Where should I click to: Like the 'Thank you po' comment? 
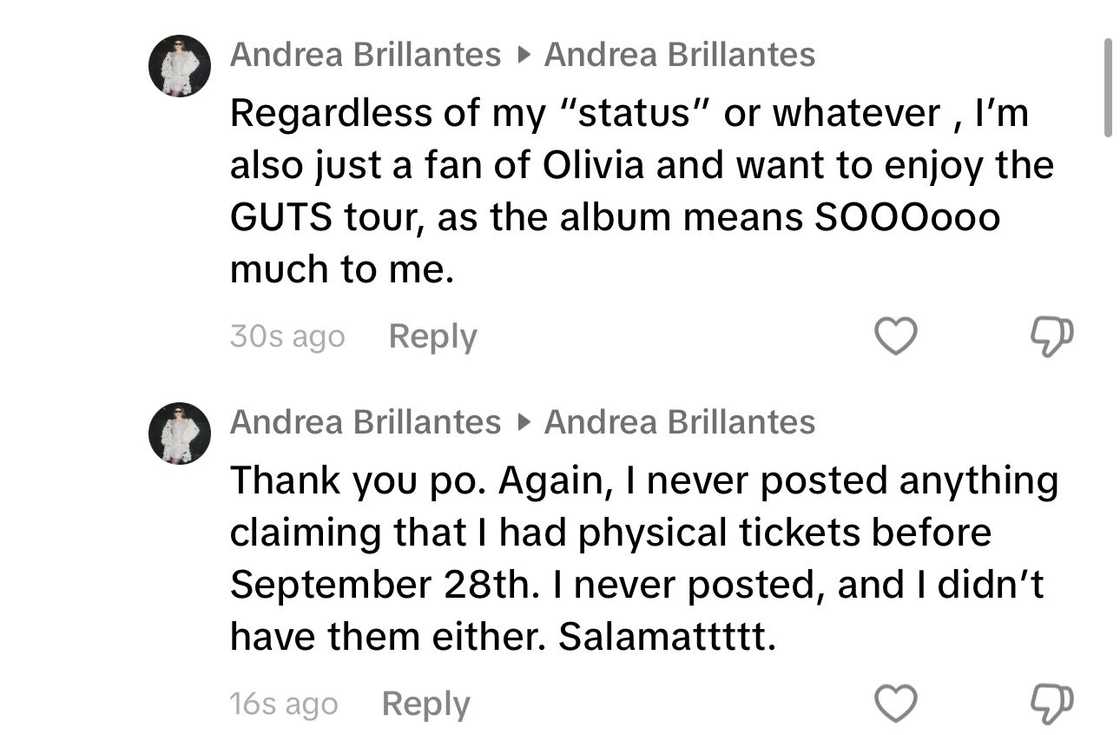coord(896,704)
